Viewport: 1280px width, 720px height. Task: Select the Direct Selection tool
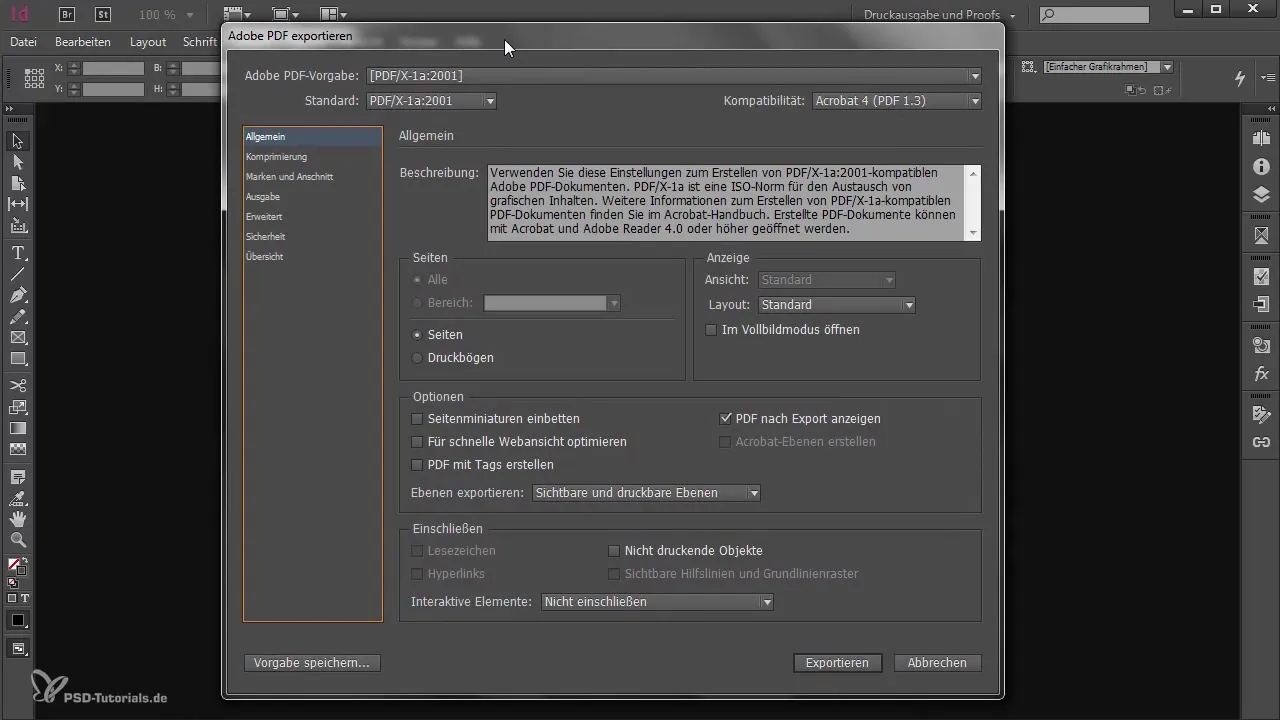point(18,162)
